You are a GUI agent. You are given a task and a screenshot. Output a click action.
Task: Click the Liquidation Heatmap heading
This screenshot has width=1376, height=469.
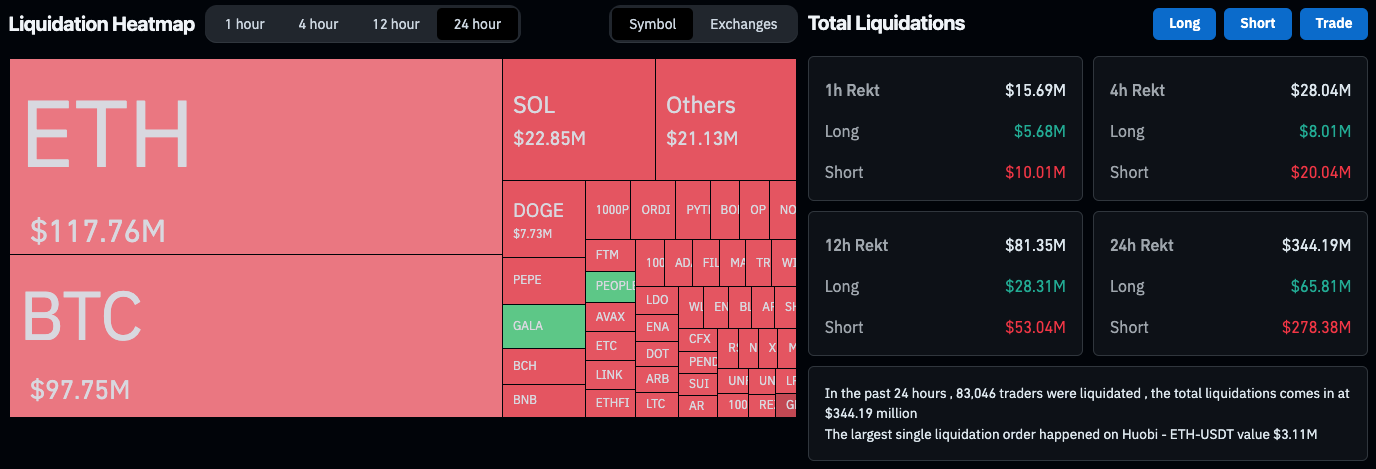tap(101, 24)
